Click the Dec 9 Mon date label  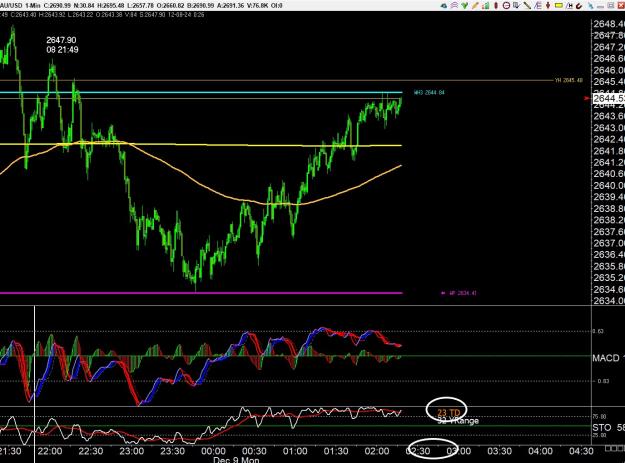tap(236, 460)
